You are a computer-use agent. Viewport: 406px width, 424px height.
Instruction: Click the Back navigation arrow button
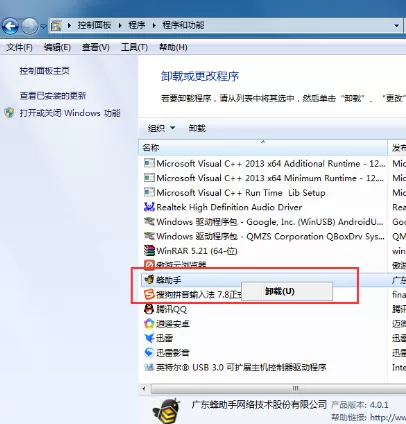[10, 26]
